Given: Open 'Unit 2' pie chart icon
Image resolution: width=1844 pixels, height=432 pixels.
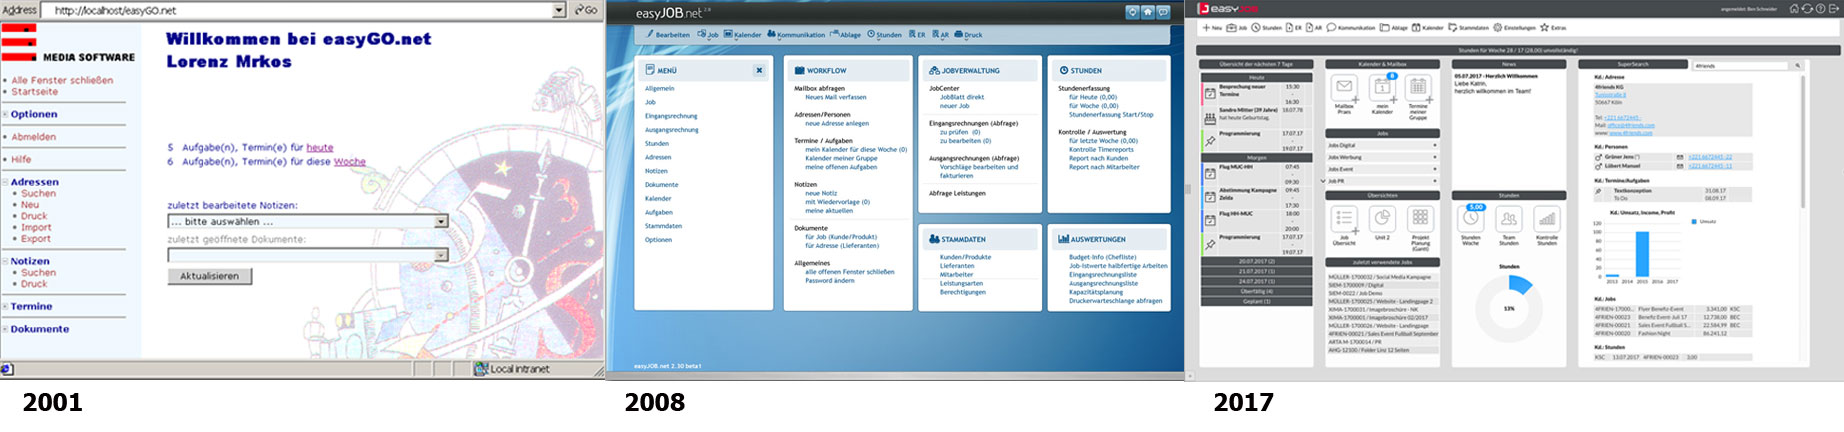Looking at the screenshot, I should (1382, 219).
